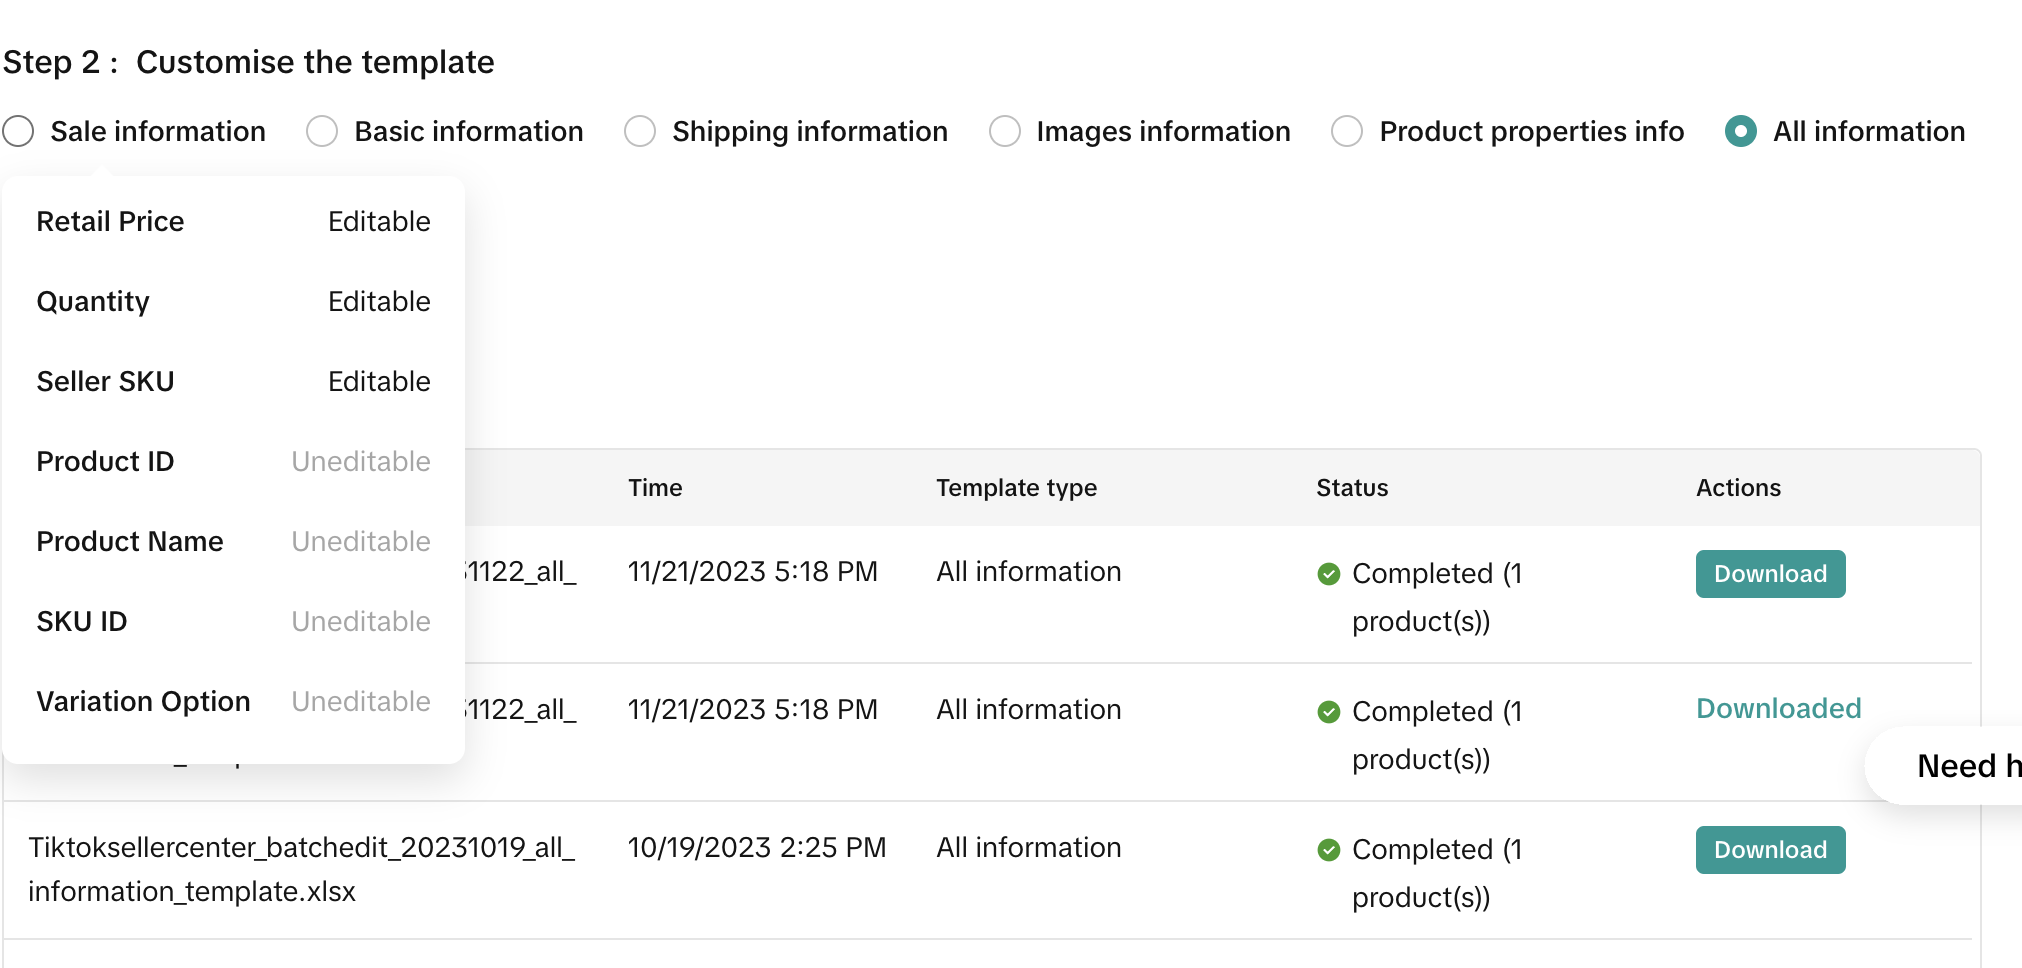Select the Images information radio button
Screen dimensions: 2022x968
click(1005, 131)
